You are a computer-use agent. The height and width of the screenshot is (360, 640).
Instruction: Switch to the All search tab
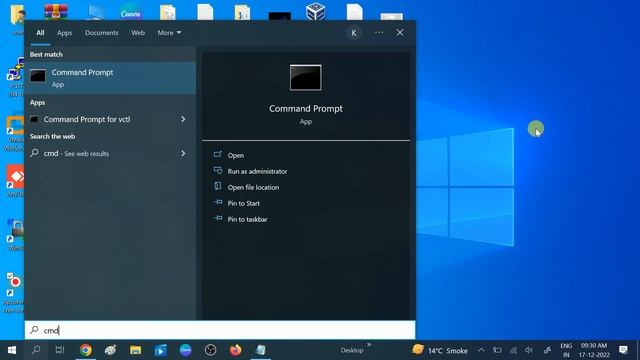(x=40, y=33)
